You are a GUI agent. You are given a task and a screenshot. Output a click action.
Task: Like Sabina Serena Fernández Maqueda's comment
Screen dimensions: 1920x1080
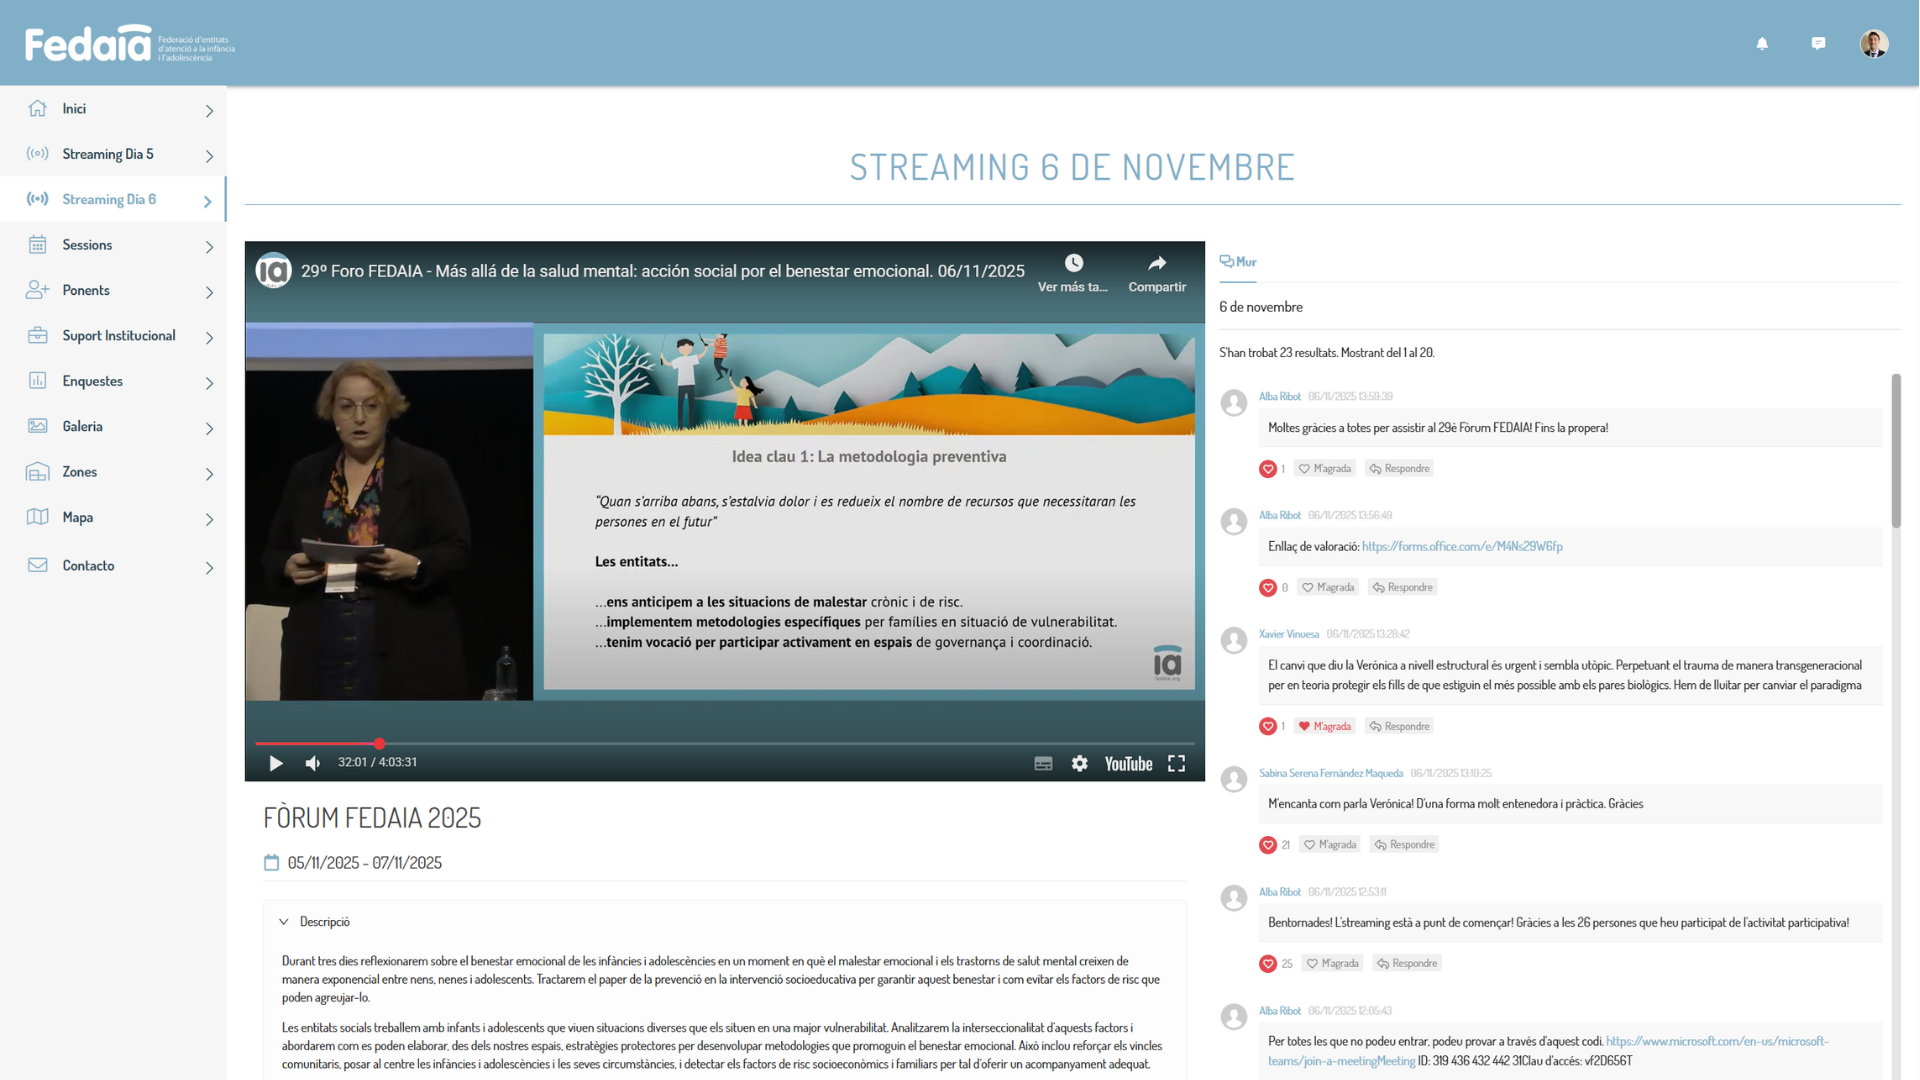(1330, 844)
